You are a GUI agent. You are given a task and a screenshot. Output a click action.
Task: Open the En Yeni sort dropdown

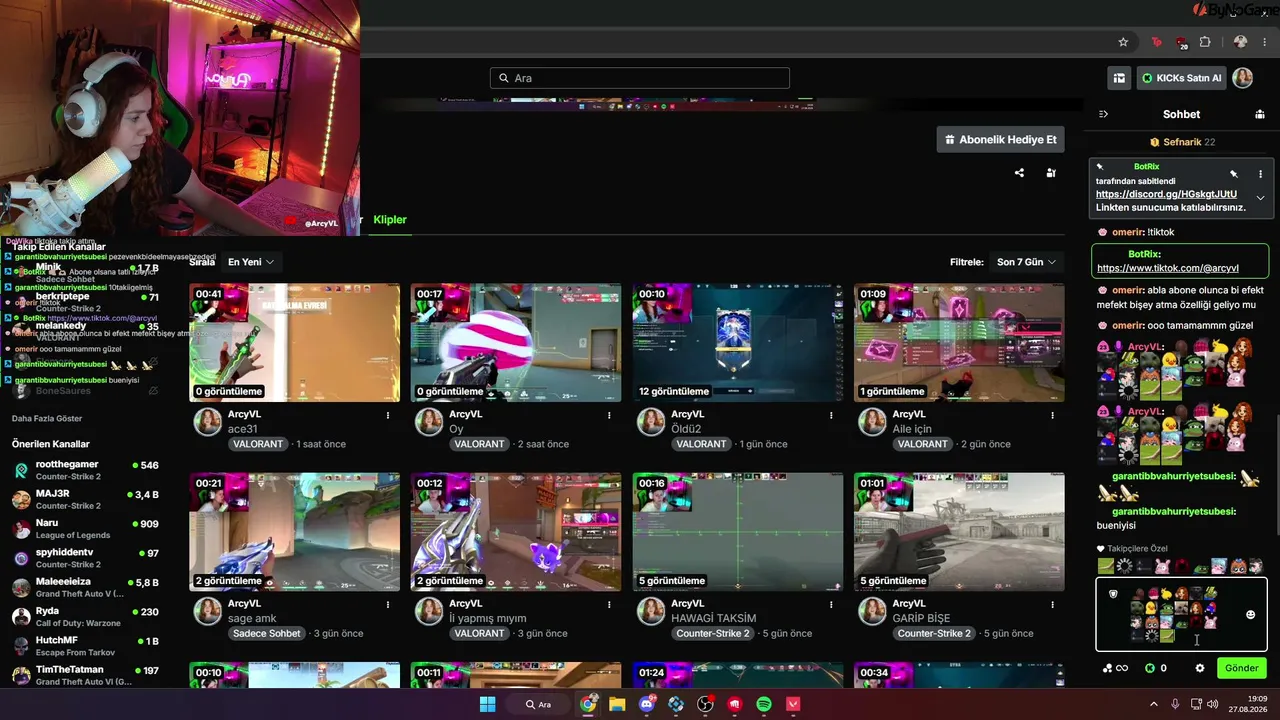[x=251, y=262]
